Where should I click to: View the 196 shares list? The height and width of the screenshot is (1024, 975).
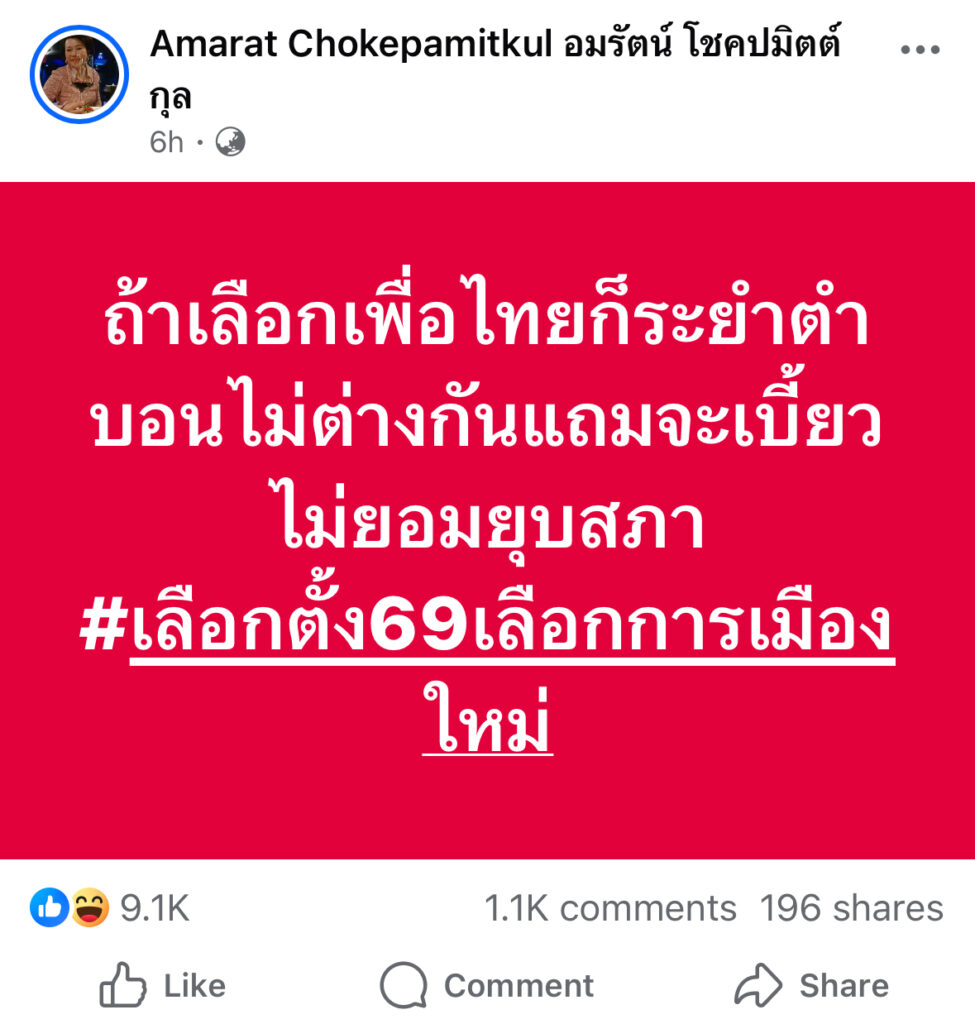click(852, 908)
